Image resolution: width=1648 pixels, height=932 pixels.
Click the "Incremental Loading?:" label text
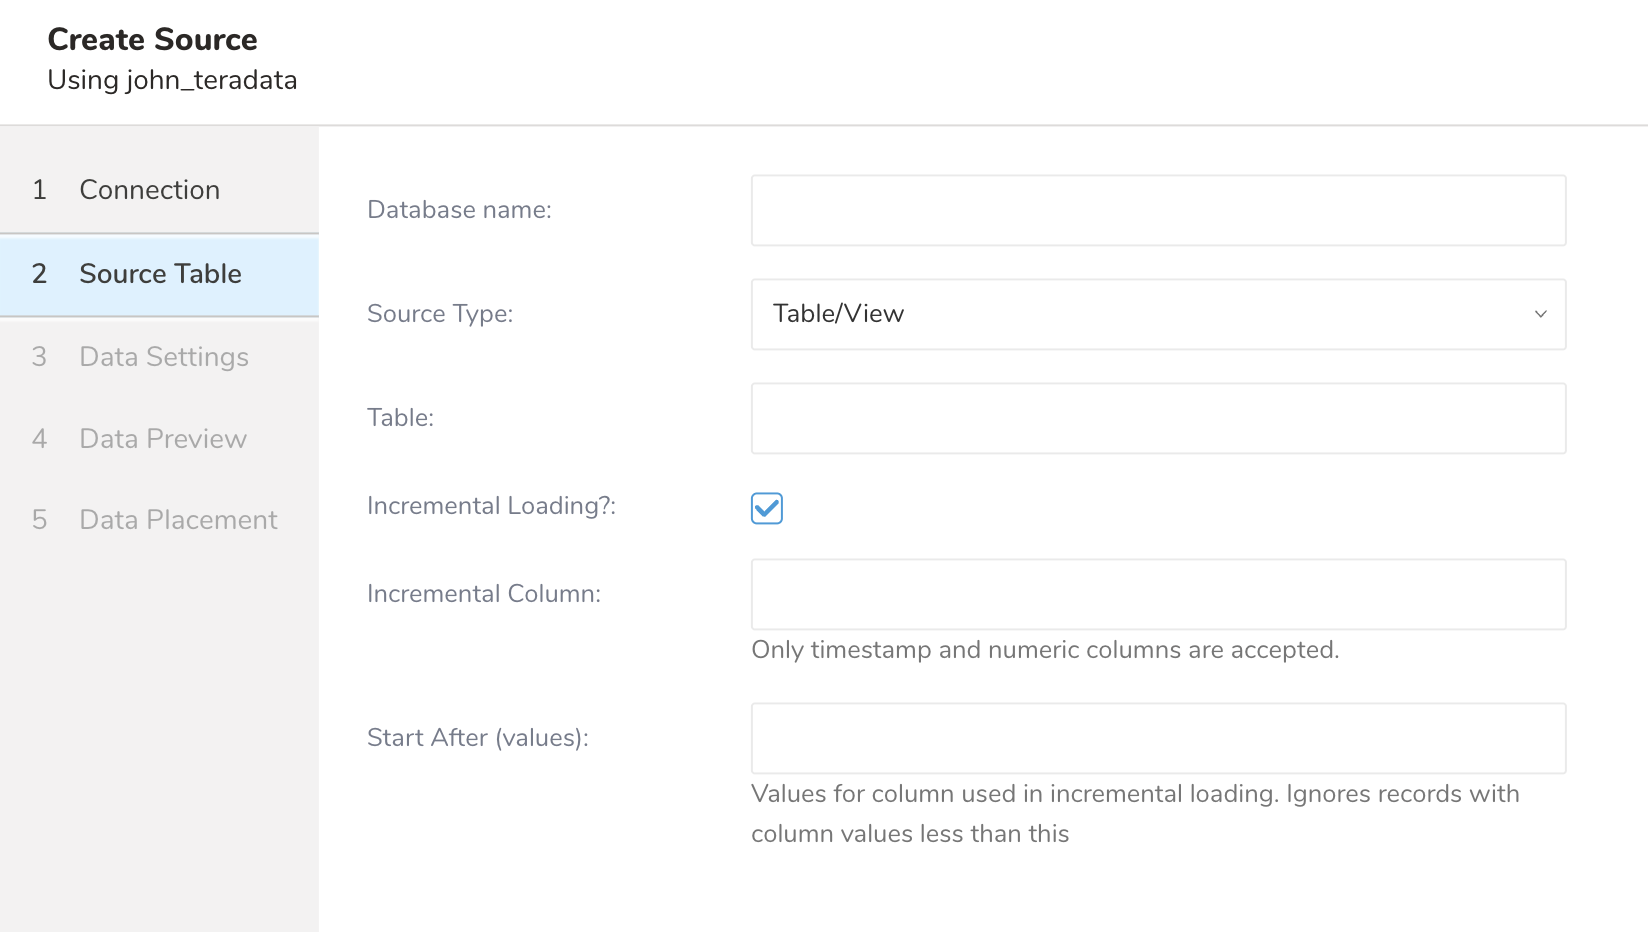click(491, 506)
